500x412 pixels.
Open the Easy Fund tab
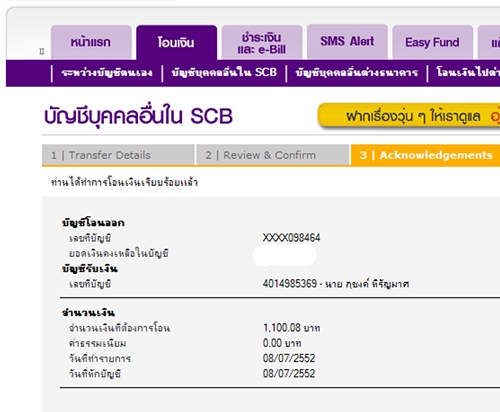[432, 42]
